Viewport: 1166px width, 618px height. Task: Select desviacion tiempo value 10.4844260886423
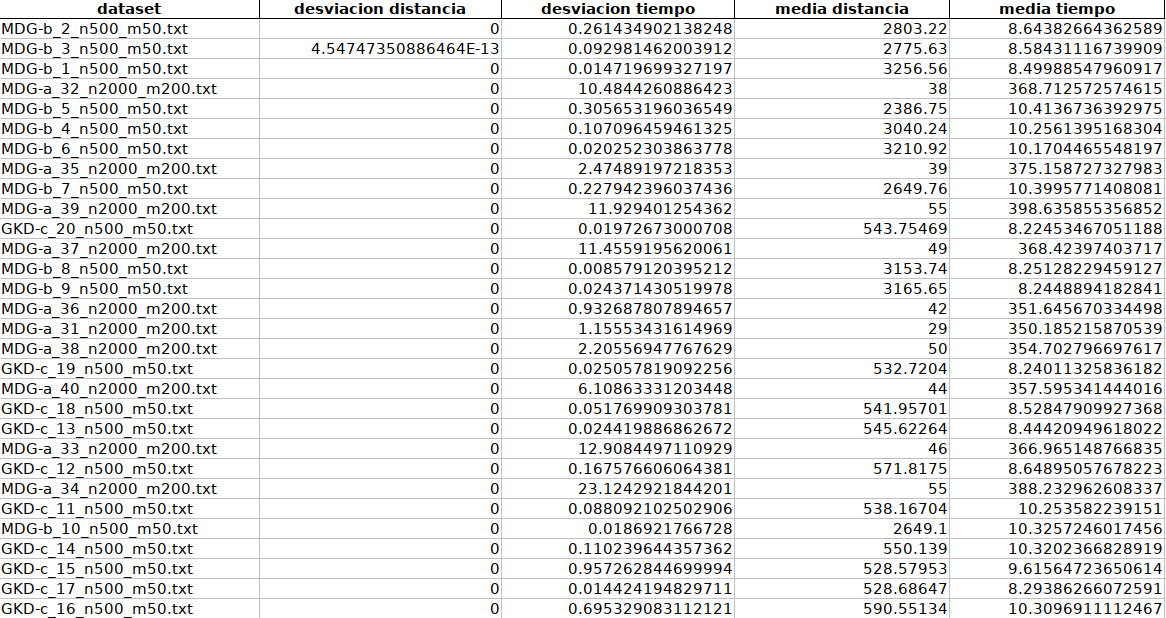656,89
